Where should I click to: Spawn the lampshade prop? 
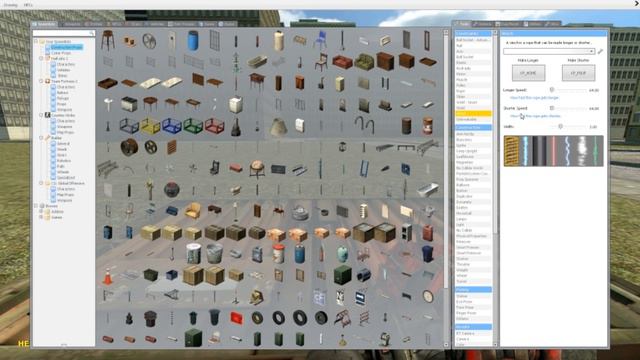[278, 126]
